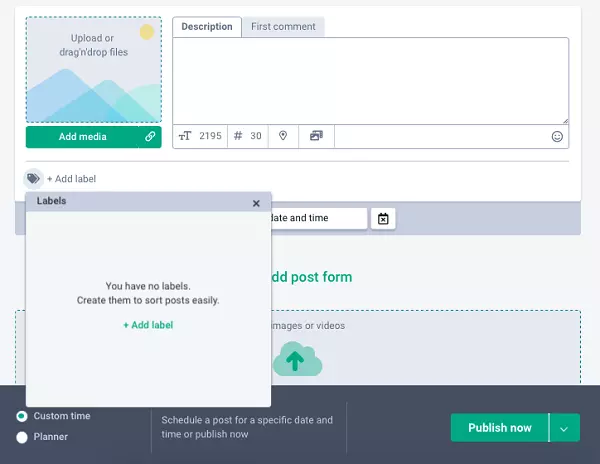This screenshot has height=464, width=600.
Task: Click inside the description text area
Action: tap(370, 80)
